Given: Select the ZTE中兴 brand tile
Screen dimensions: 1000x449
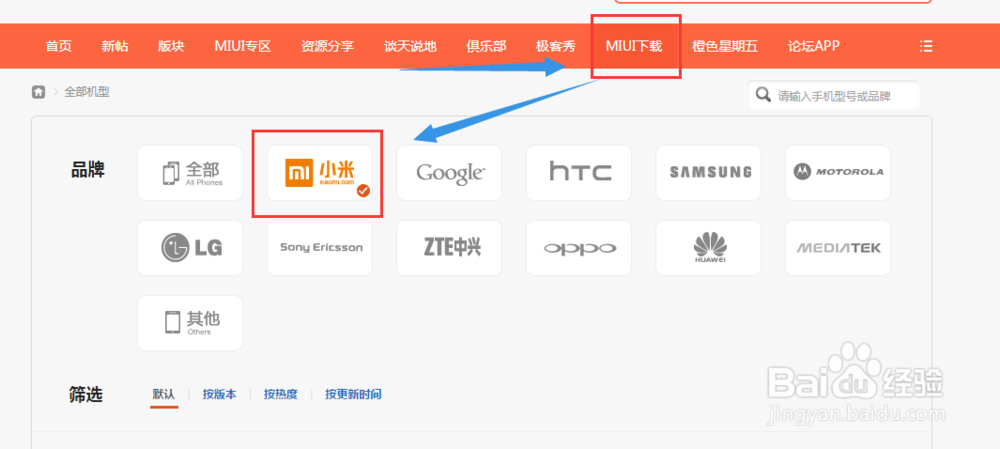Looking at the screenshot, I should (449, 248).
